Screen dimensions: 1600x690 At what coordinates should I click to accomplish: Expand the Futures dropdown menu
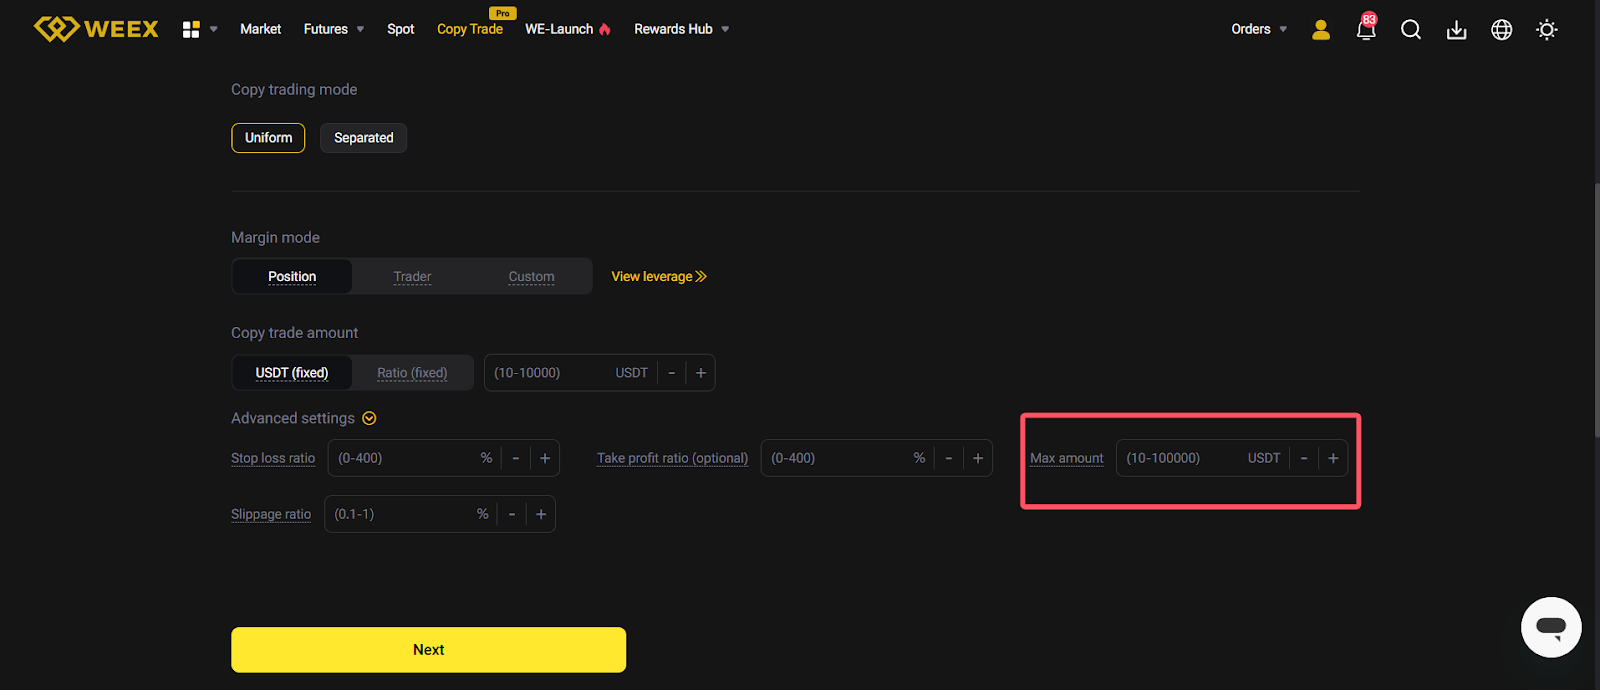[334, 29]
